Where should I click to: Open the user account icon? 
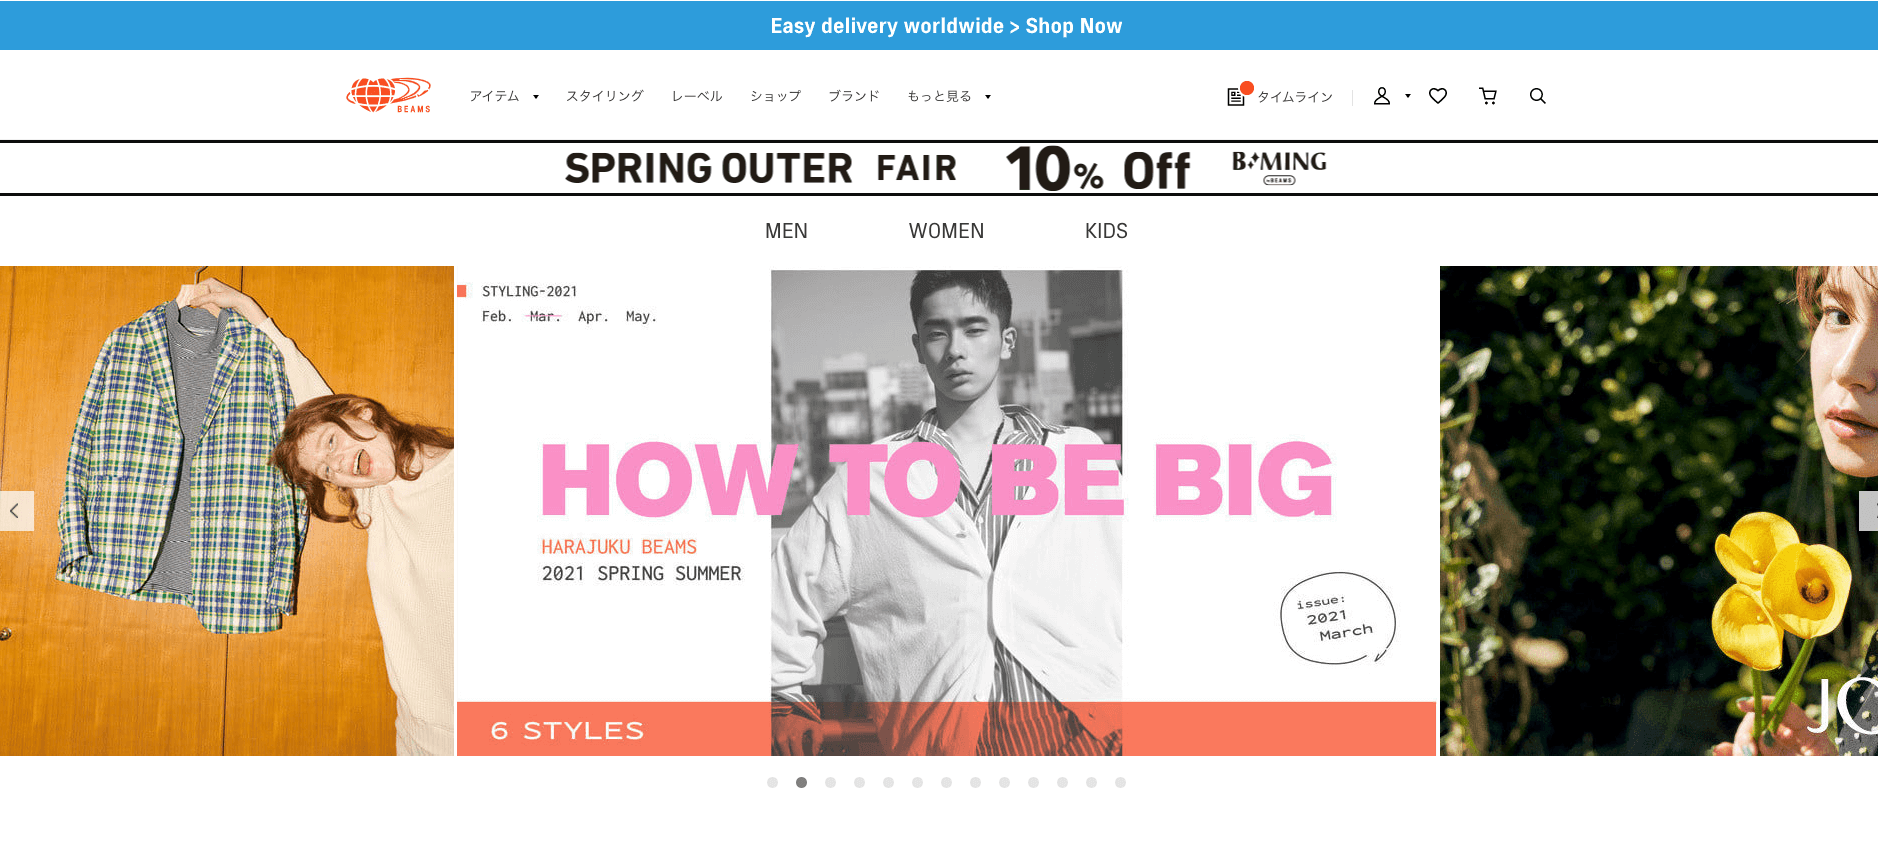(1382, 96)
